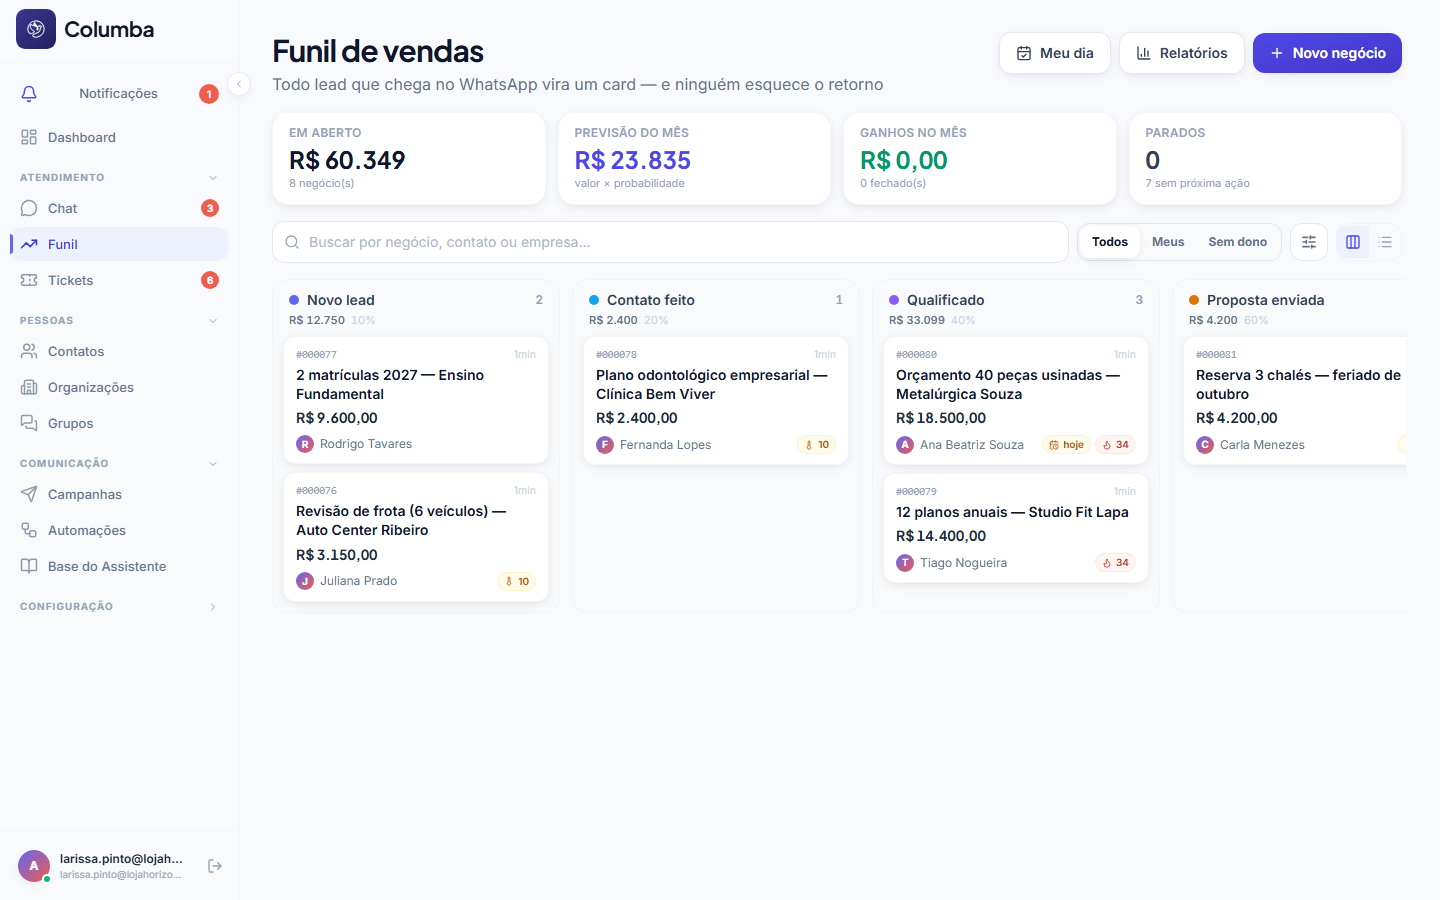This screenshot has height=900, width=1440.
Task: Open Relatórios
Action: [1182, 53]
